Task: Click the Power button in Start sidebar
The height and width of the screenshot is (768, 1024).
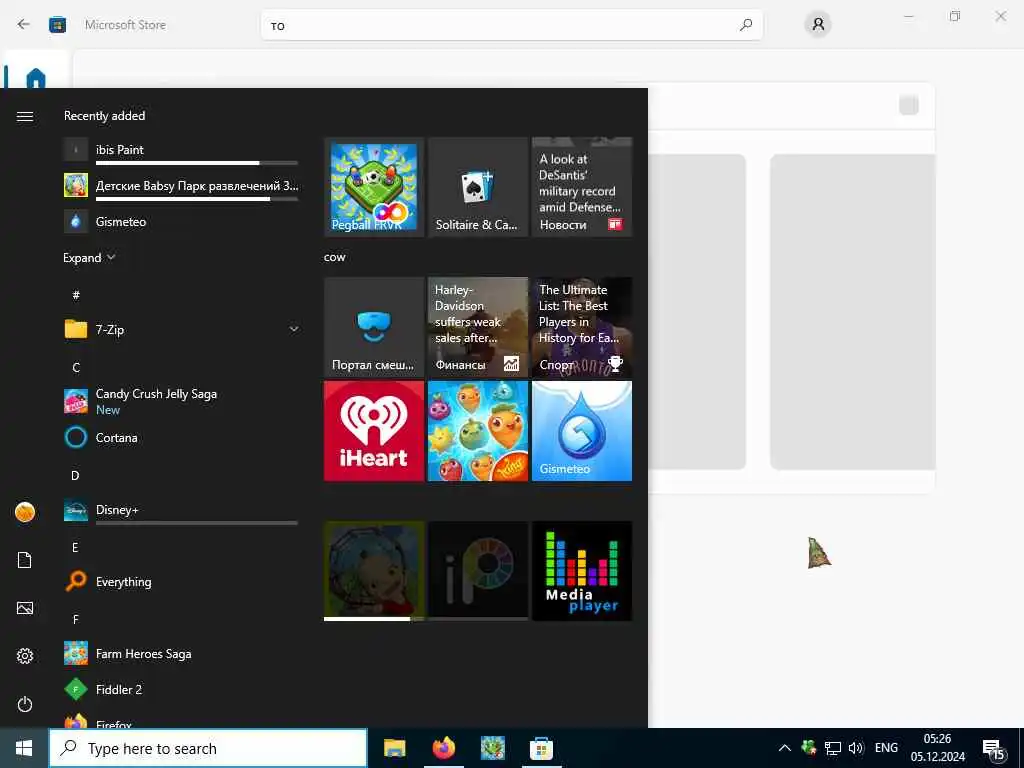Action: [25, 704]
